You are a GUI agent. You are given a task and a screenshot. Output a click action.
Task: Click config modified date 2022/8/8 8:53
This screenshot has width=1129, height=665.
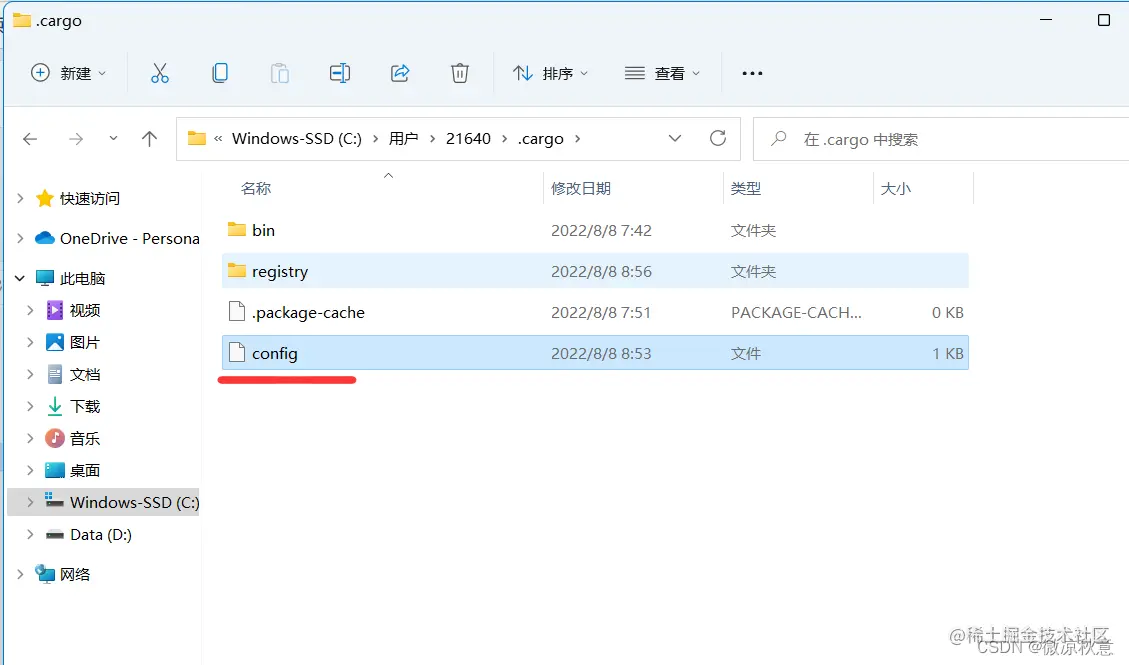[601, 353]
